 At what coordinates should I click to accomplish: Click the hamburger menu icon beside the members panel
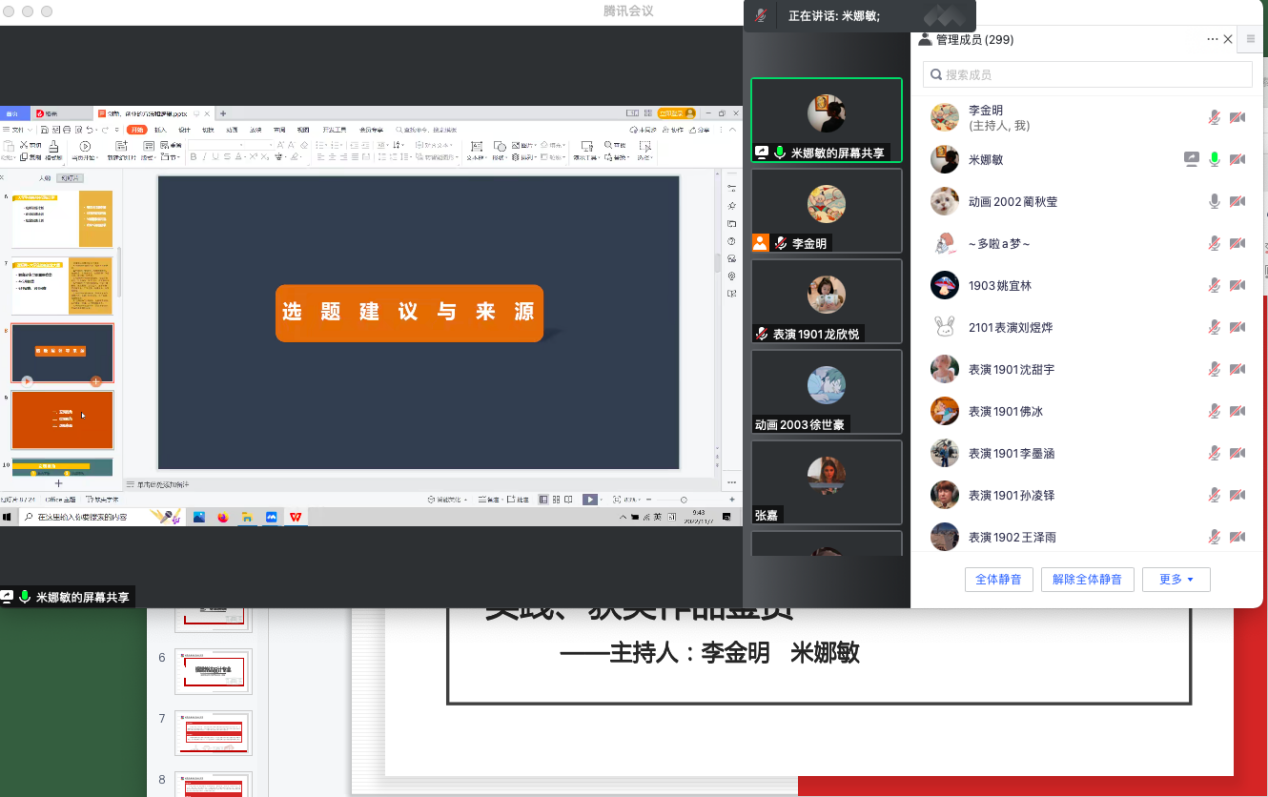[x=1250, y=39]
